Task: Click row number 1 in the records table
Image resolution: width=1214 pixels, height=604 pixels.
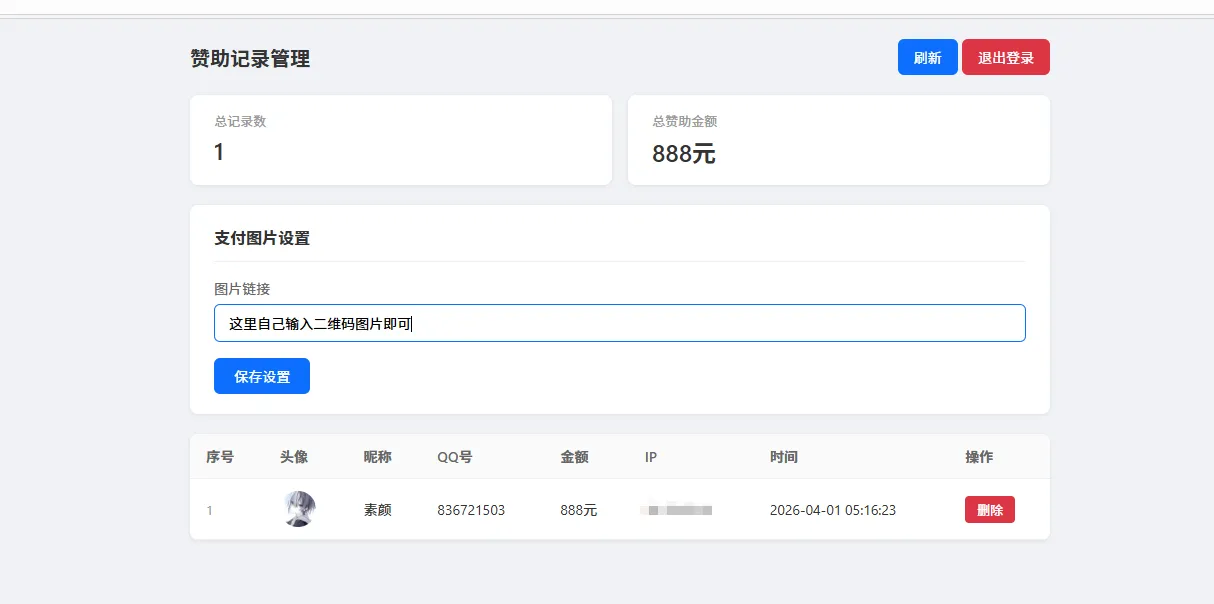Action: tap(208, 509)
